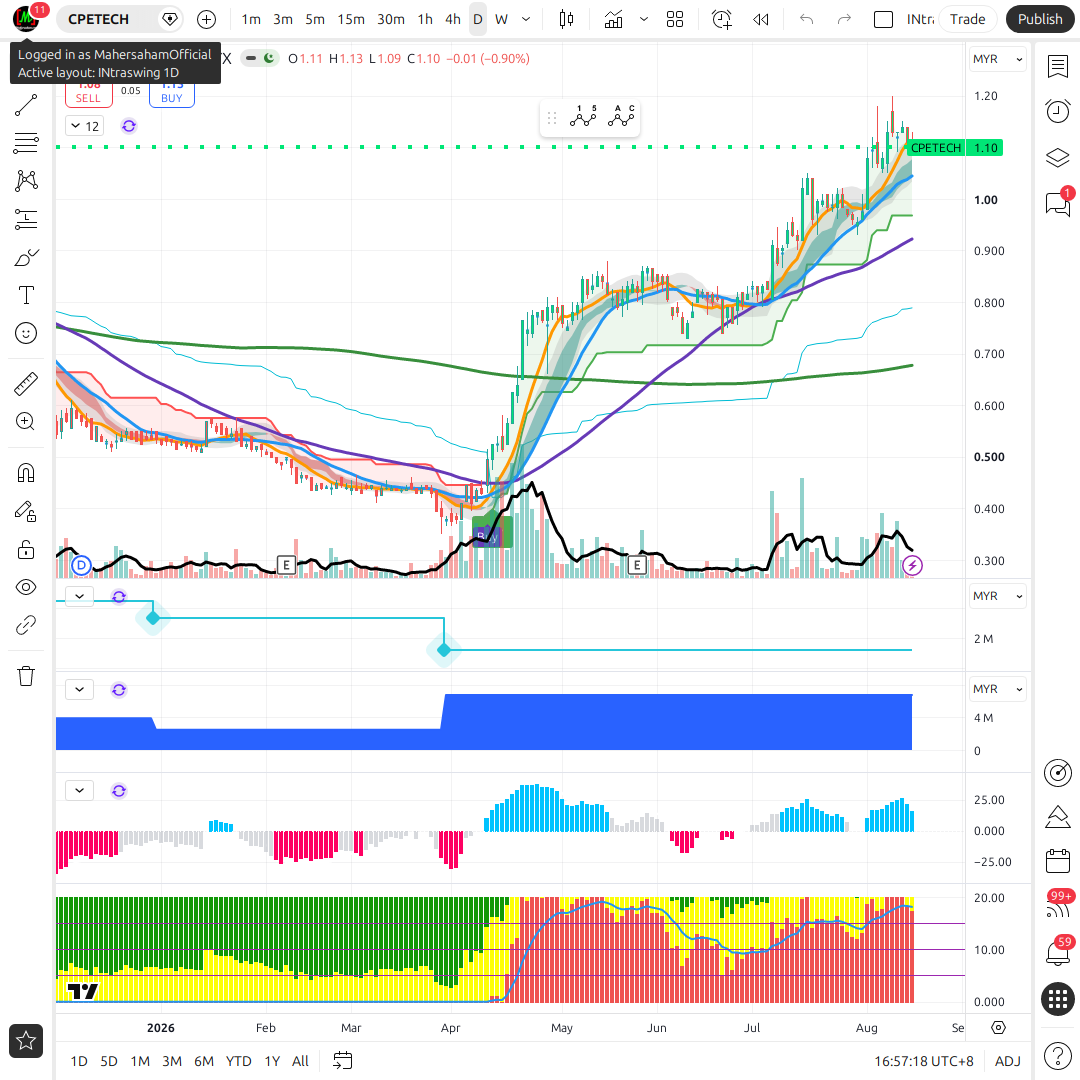Click the SELL price button
The width and height of the screenshot is (1080, 1080).
point(88,94)
